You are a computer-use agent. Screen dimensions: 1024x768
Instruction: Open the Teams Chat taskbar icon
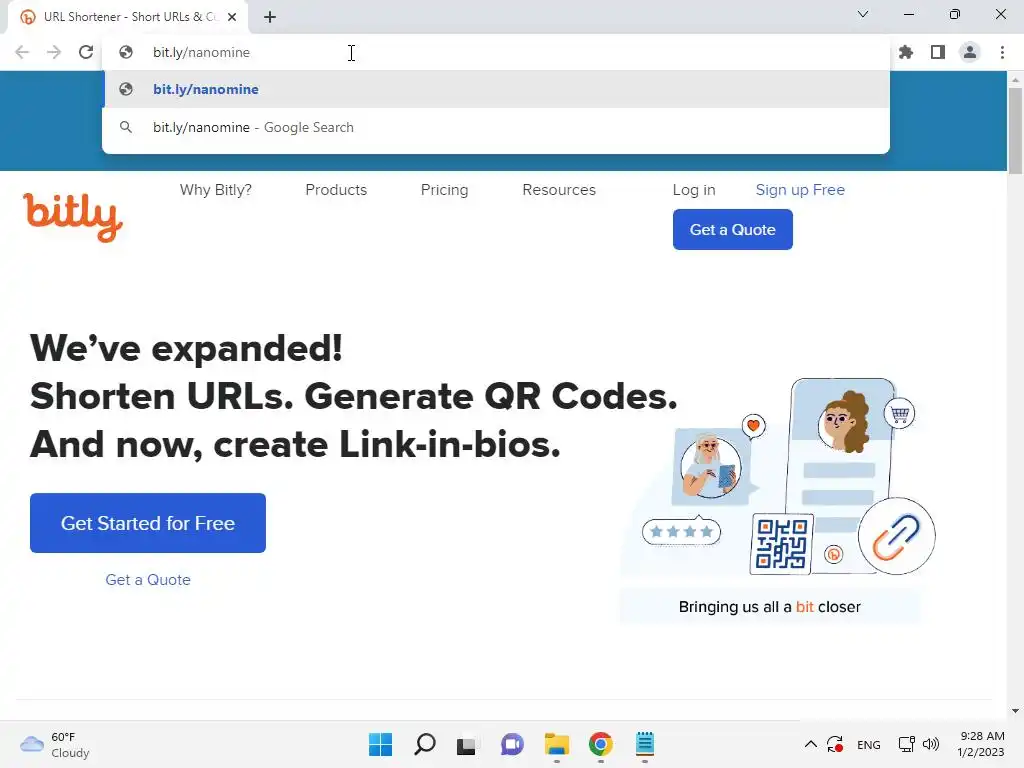pyautogui.click(x=512, y=744)
